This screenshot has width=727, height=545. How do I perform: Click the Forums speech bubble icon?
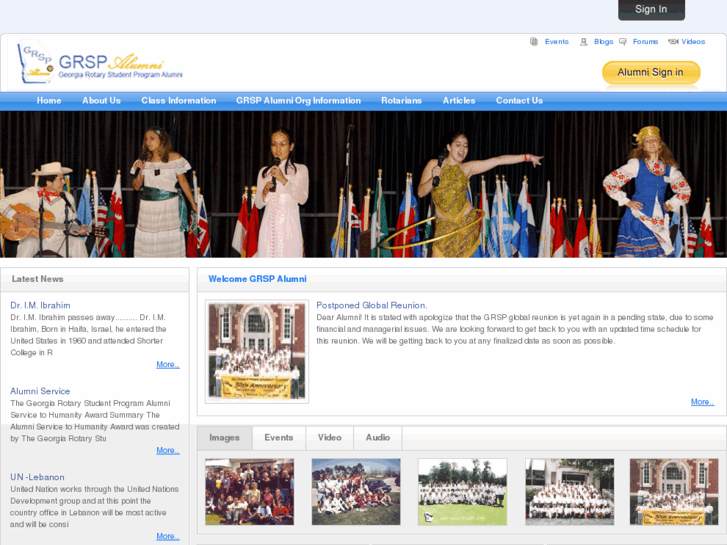623,42
